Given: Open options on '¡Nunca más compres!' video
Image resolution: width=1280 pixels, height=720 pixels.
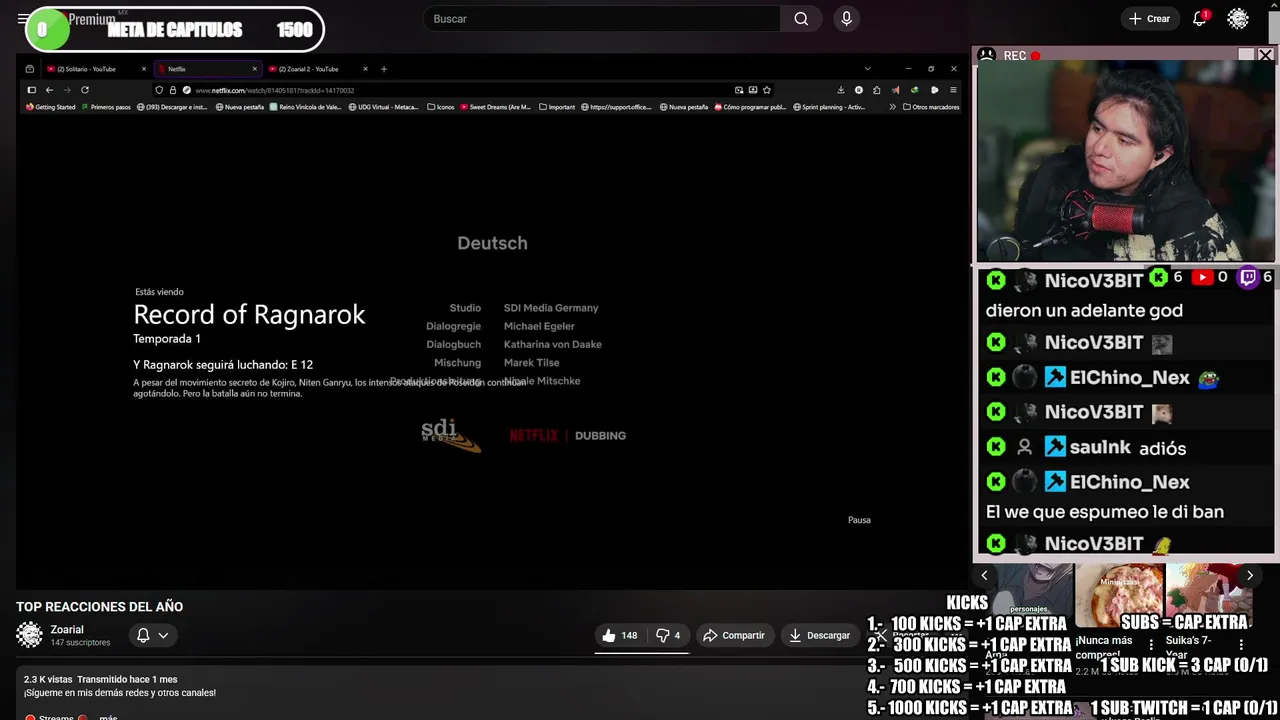Looking at the screenshot, I should 1151,645.
